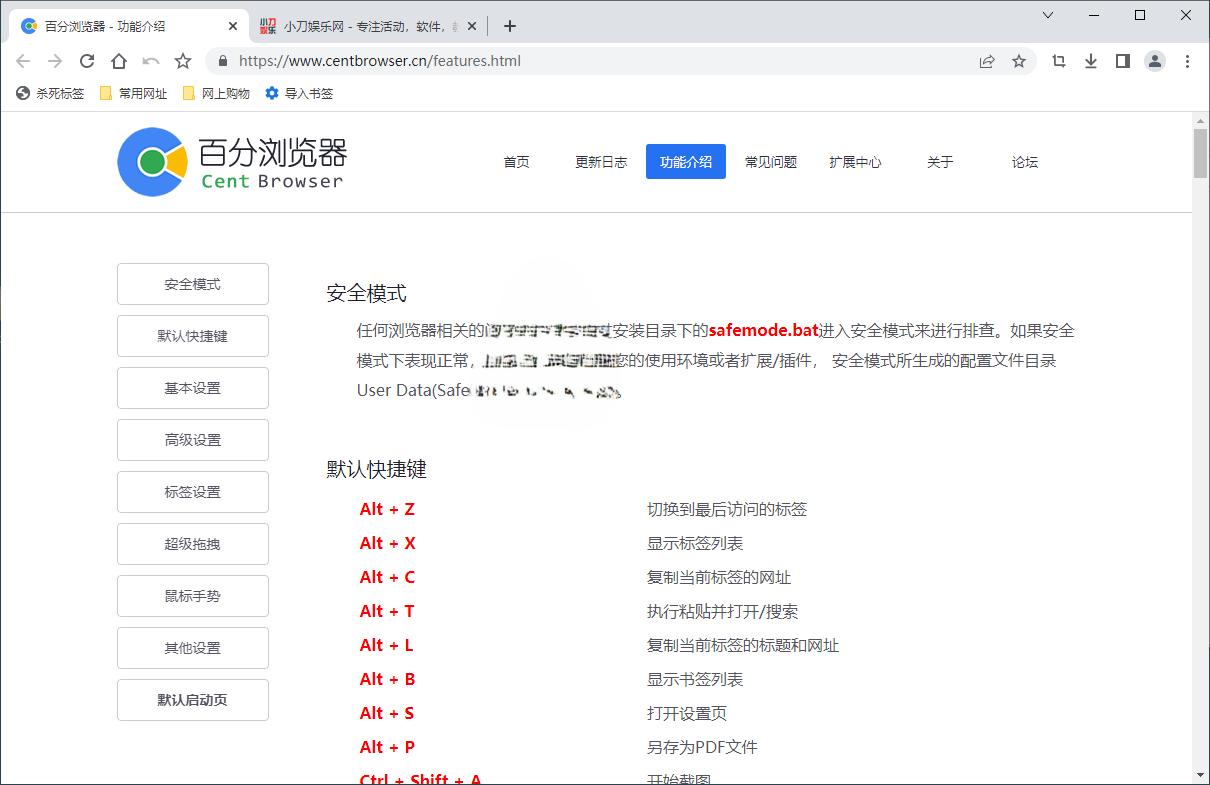Go to 首页 in site navigation
This screenshot has height=785, width=1210.
coord(516,162)
